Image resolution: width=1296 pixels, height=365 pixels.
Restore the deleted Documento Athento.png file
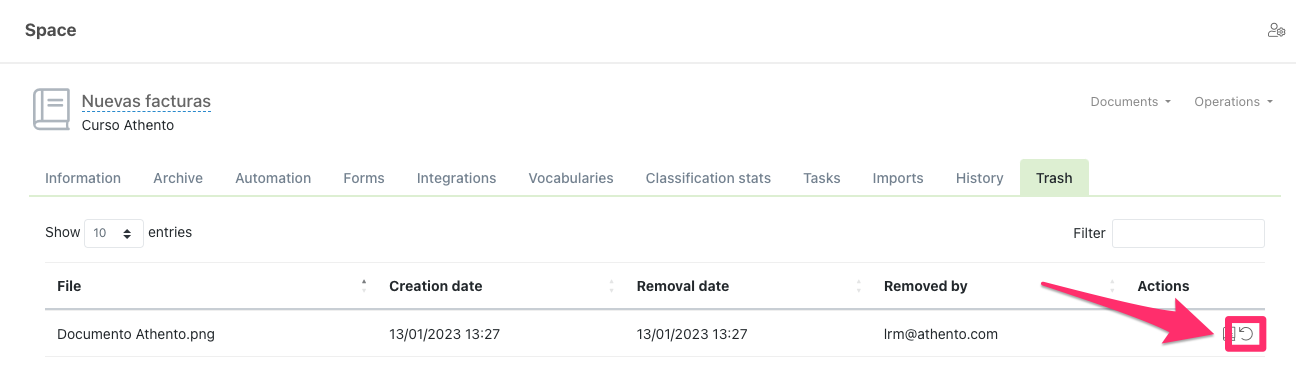tap(1247, 334)
